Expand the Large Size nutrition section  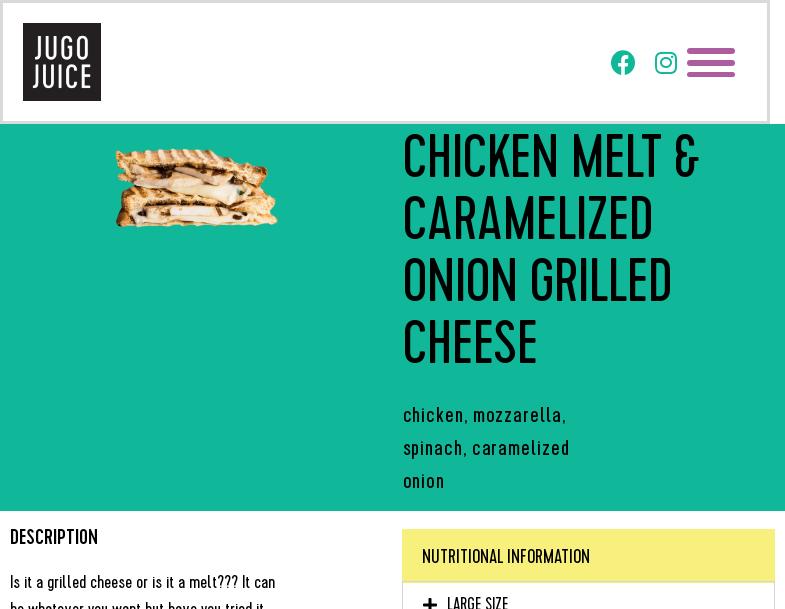coord(478,603)
